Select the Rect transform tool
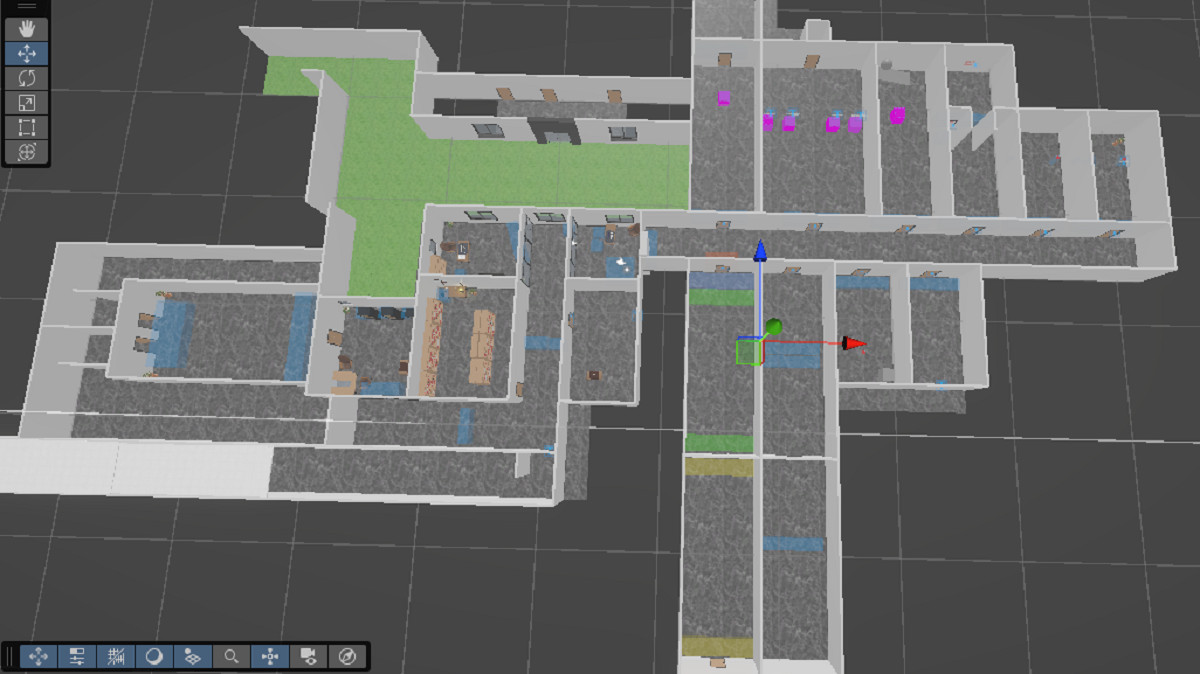This screenshot has width=1200, height=674. click(27, 127)
